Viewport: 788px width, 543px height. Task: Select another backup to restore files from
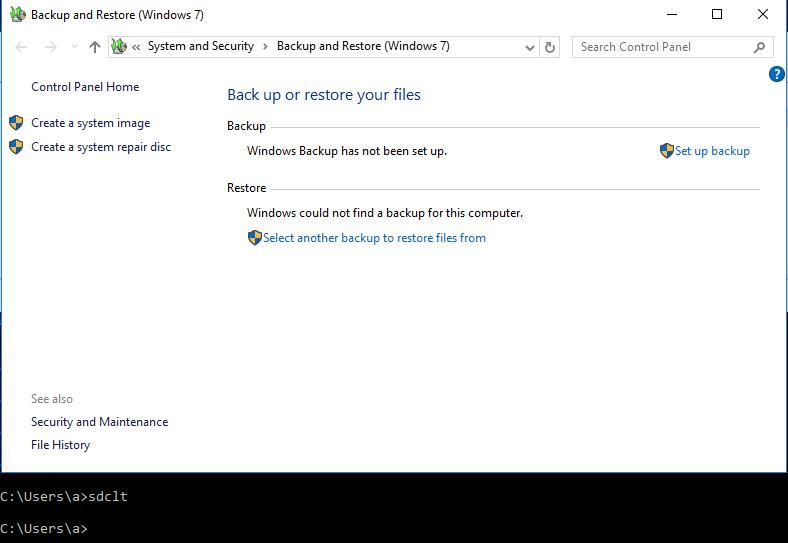pos(374,238)
